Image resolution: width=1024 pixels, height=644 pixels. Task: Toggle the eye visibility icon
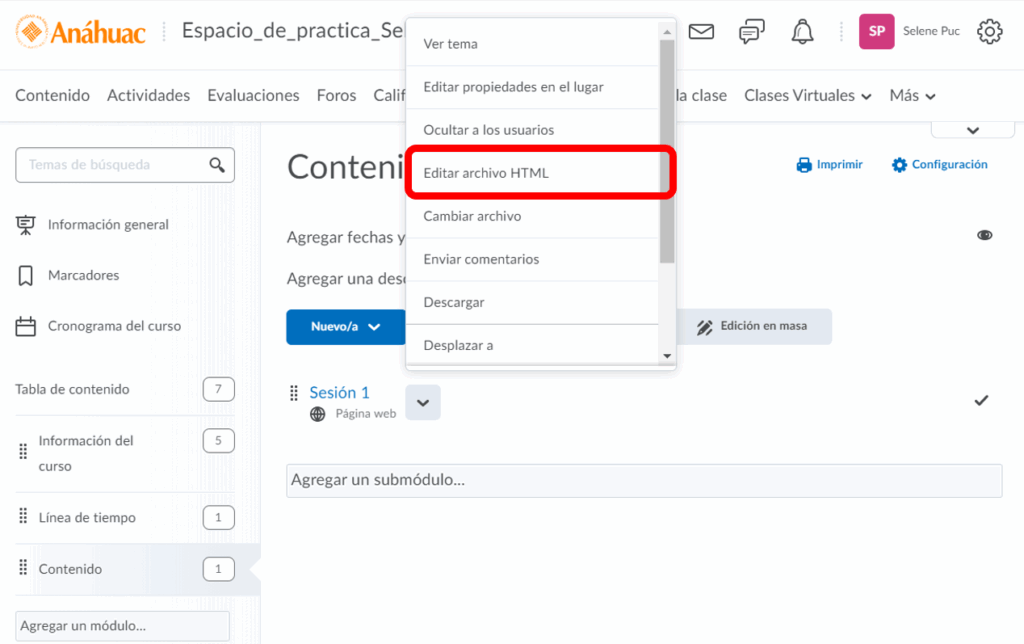[984, 235]
